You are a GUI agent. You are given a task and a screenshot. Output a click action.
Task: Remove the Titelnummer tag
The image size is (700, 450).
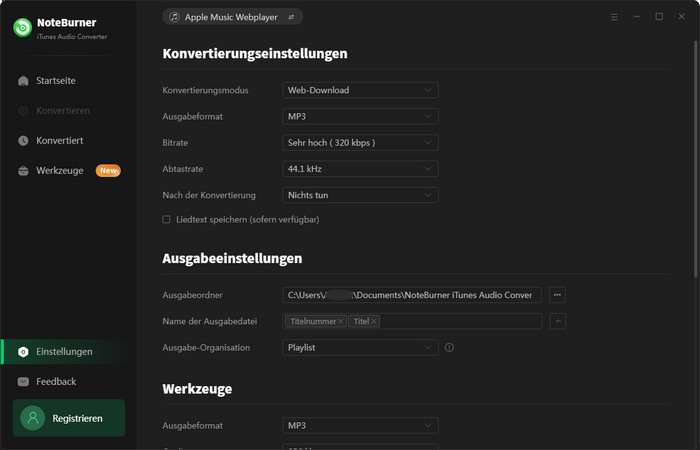(341, 321)
